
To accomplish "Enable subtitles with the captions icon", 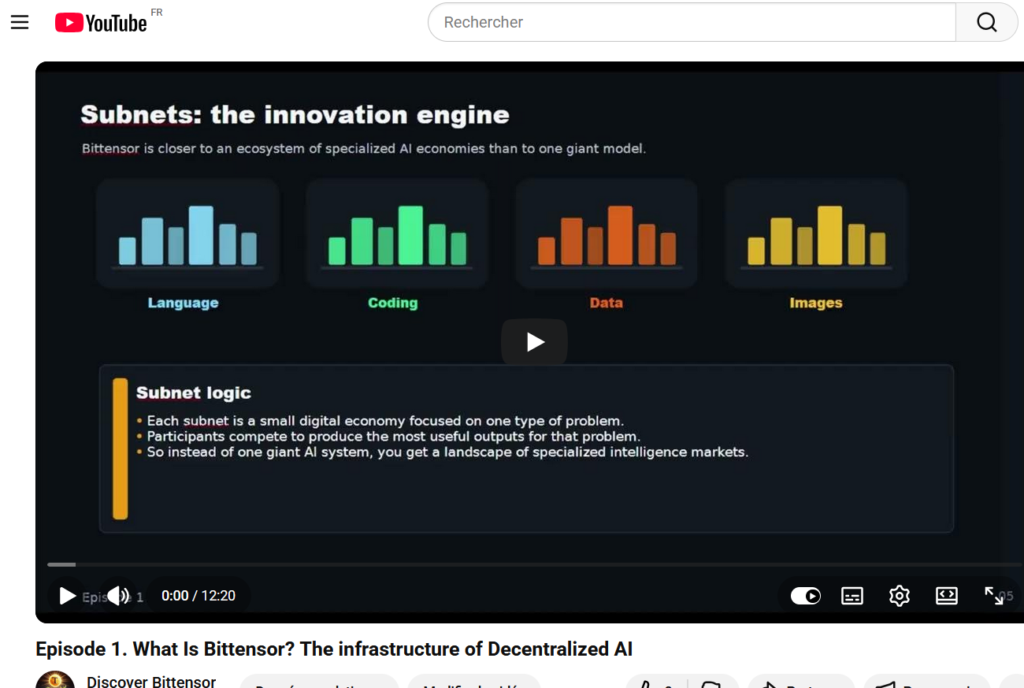I will [x=852, y=596].
